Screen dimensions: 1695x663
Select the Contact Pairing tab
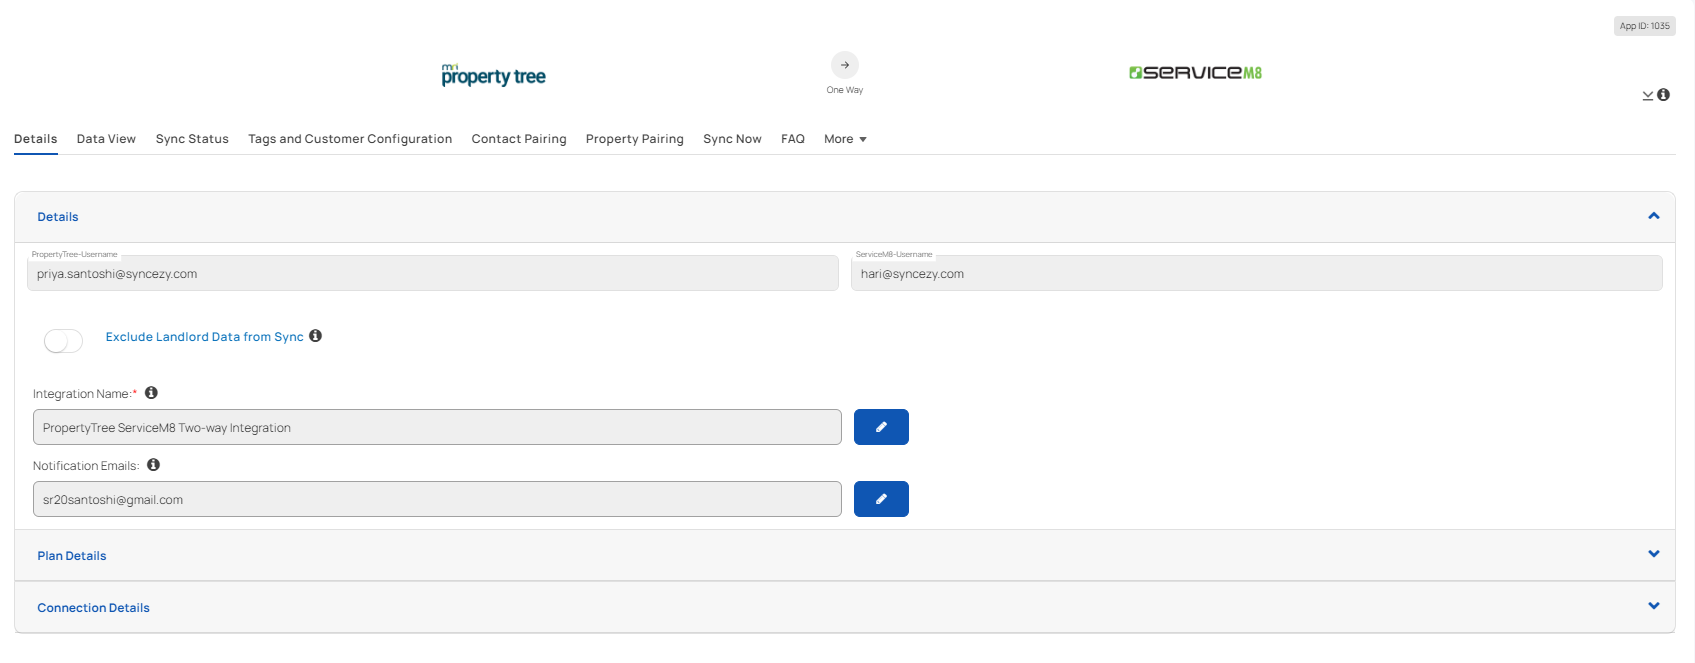pyautogui.click(x=519, y=139)
